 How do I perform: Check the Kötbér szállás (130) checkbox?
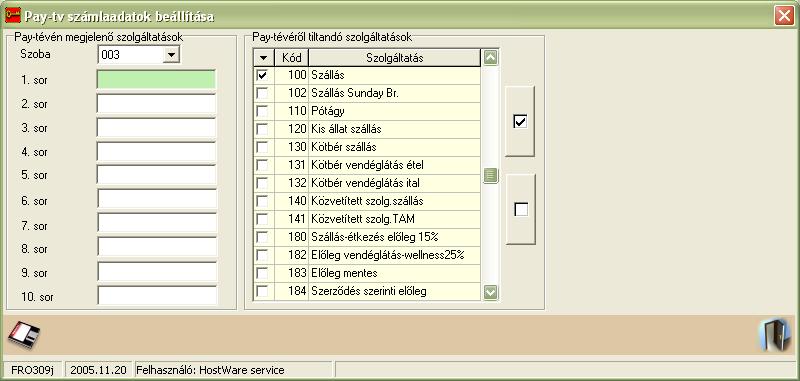point(262,147)
